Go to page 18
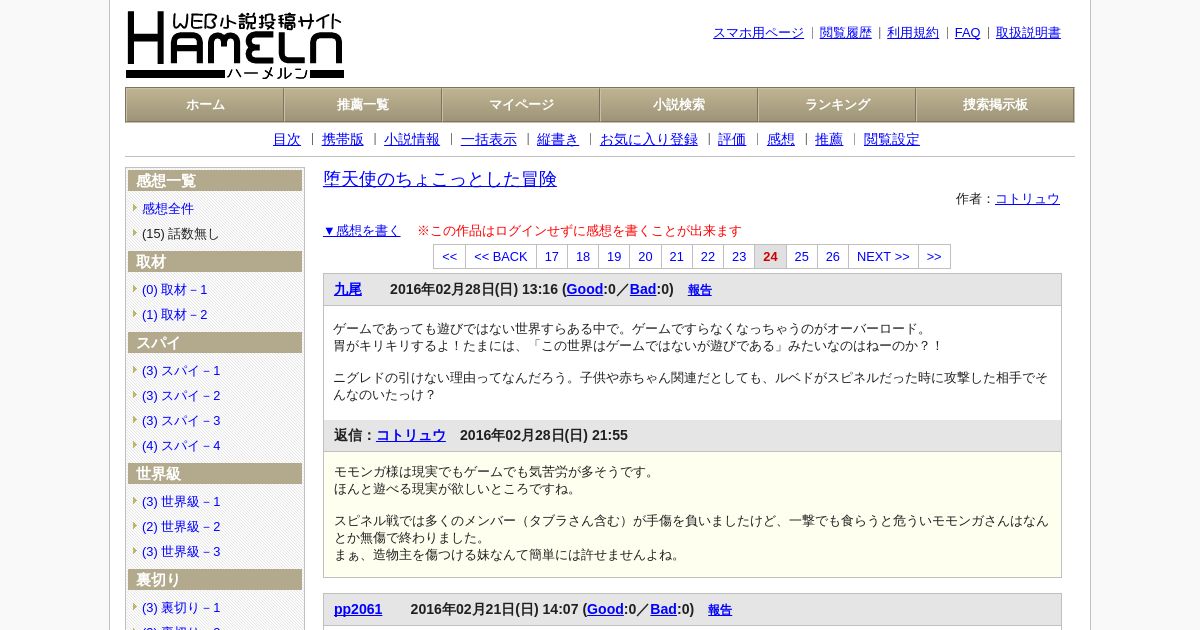Screen dimensions: 1200x630 [583, 257]
